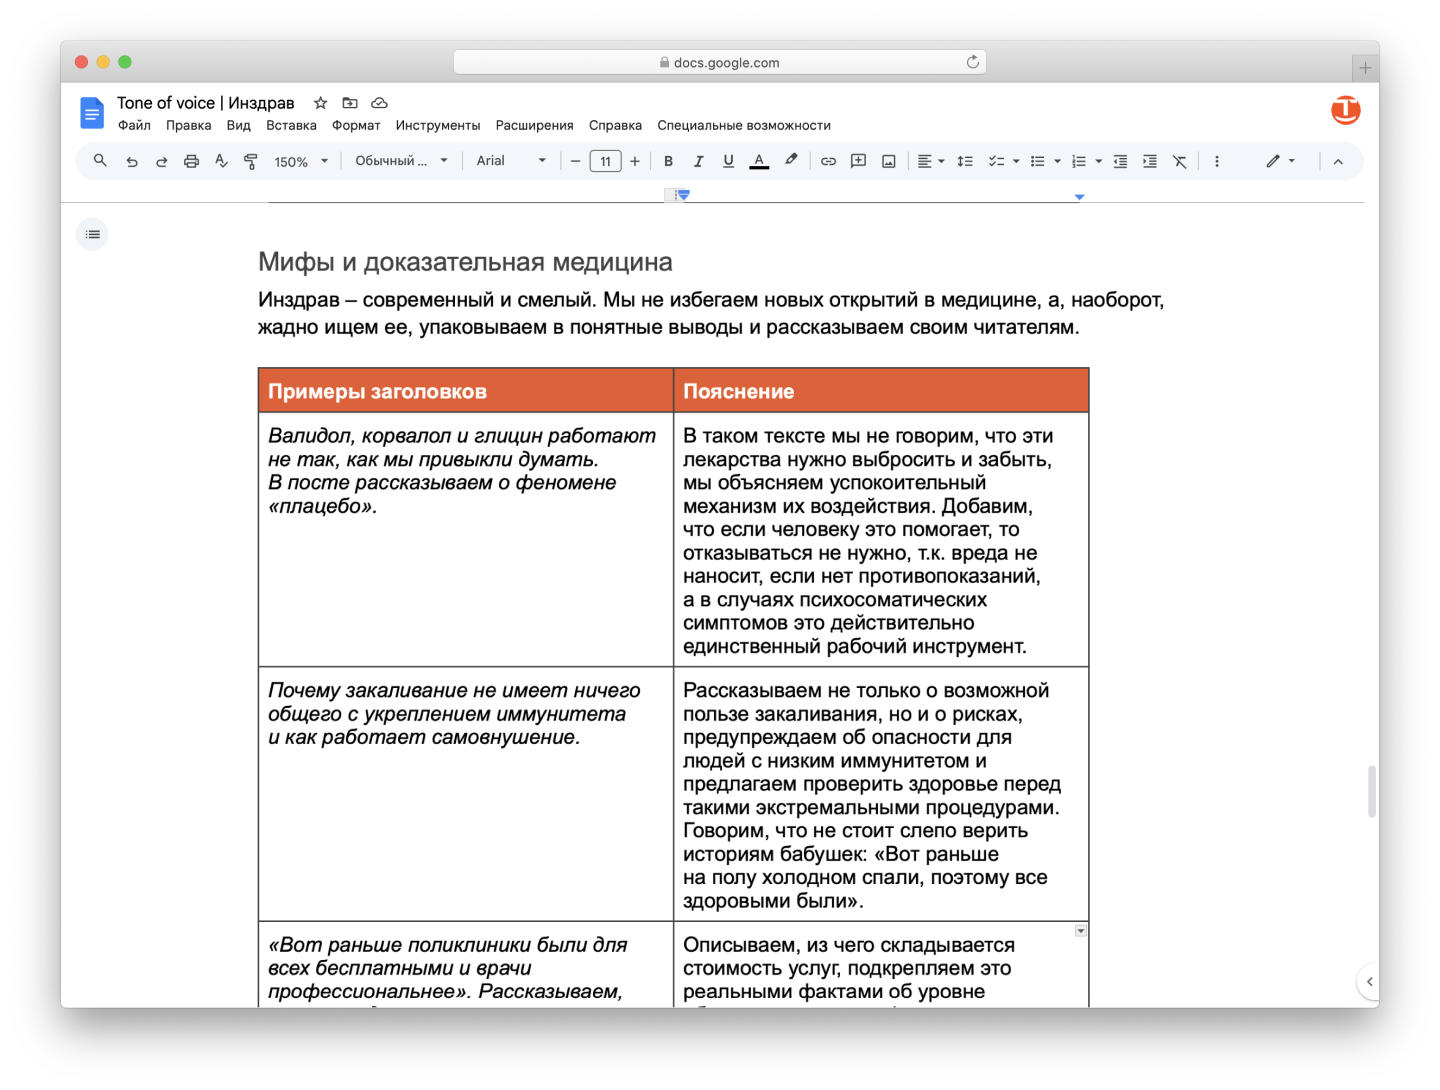Reload the page in the address bar
The image size is (1440, 1090).
pyautogui.click(x=972, y=62)
